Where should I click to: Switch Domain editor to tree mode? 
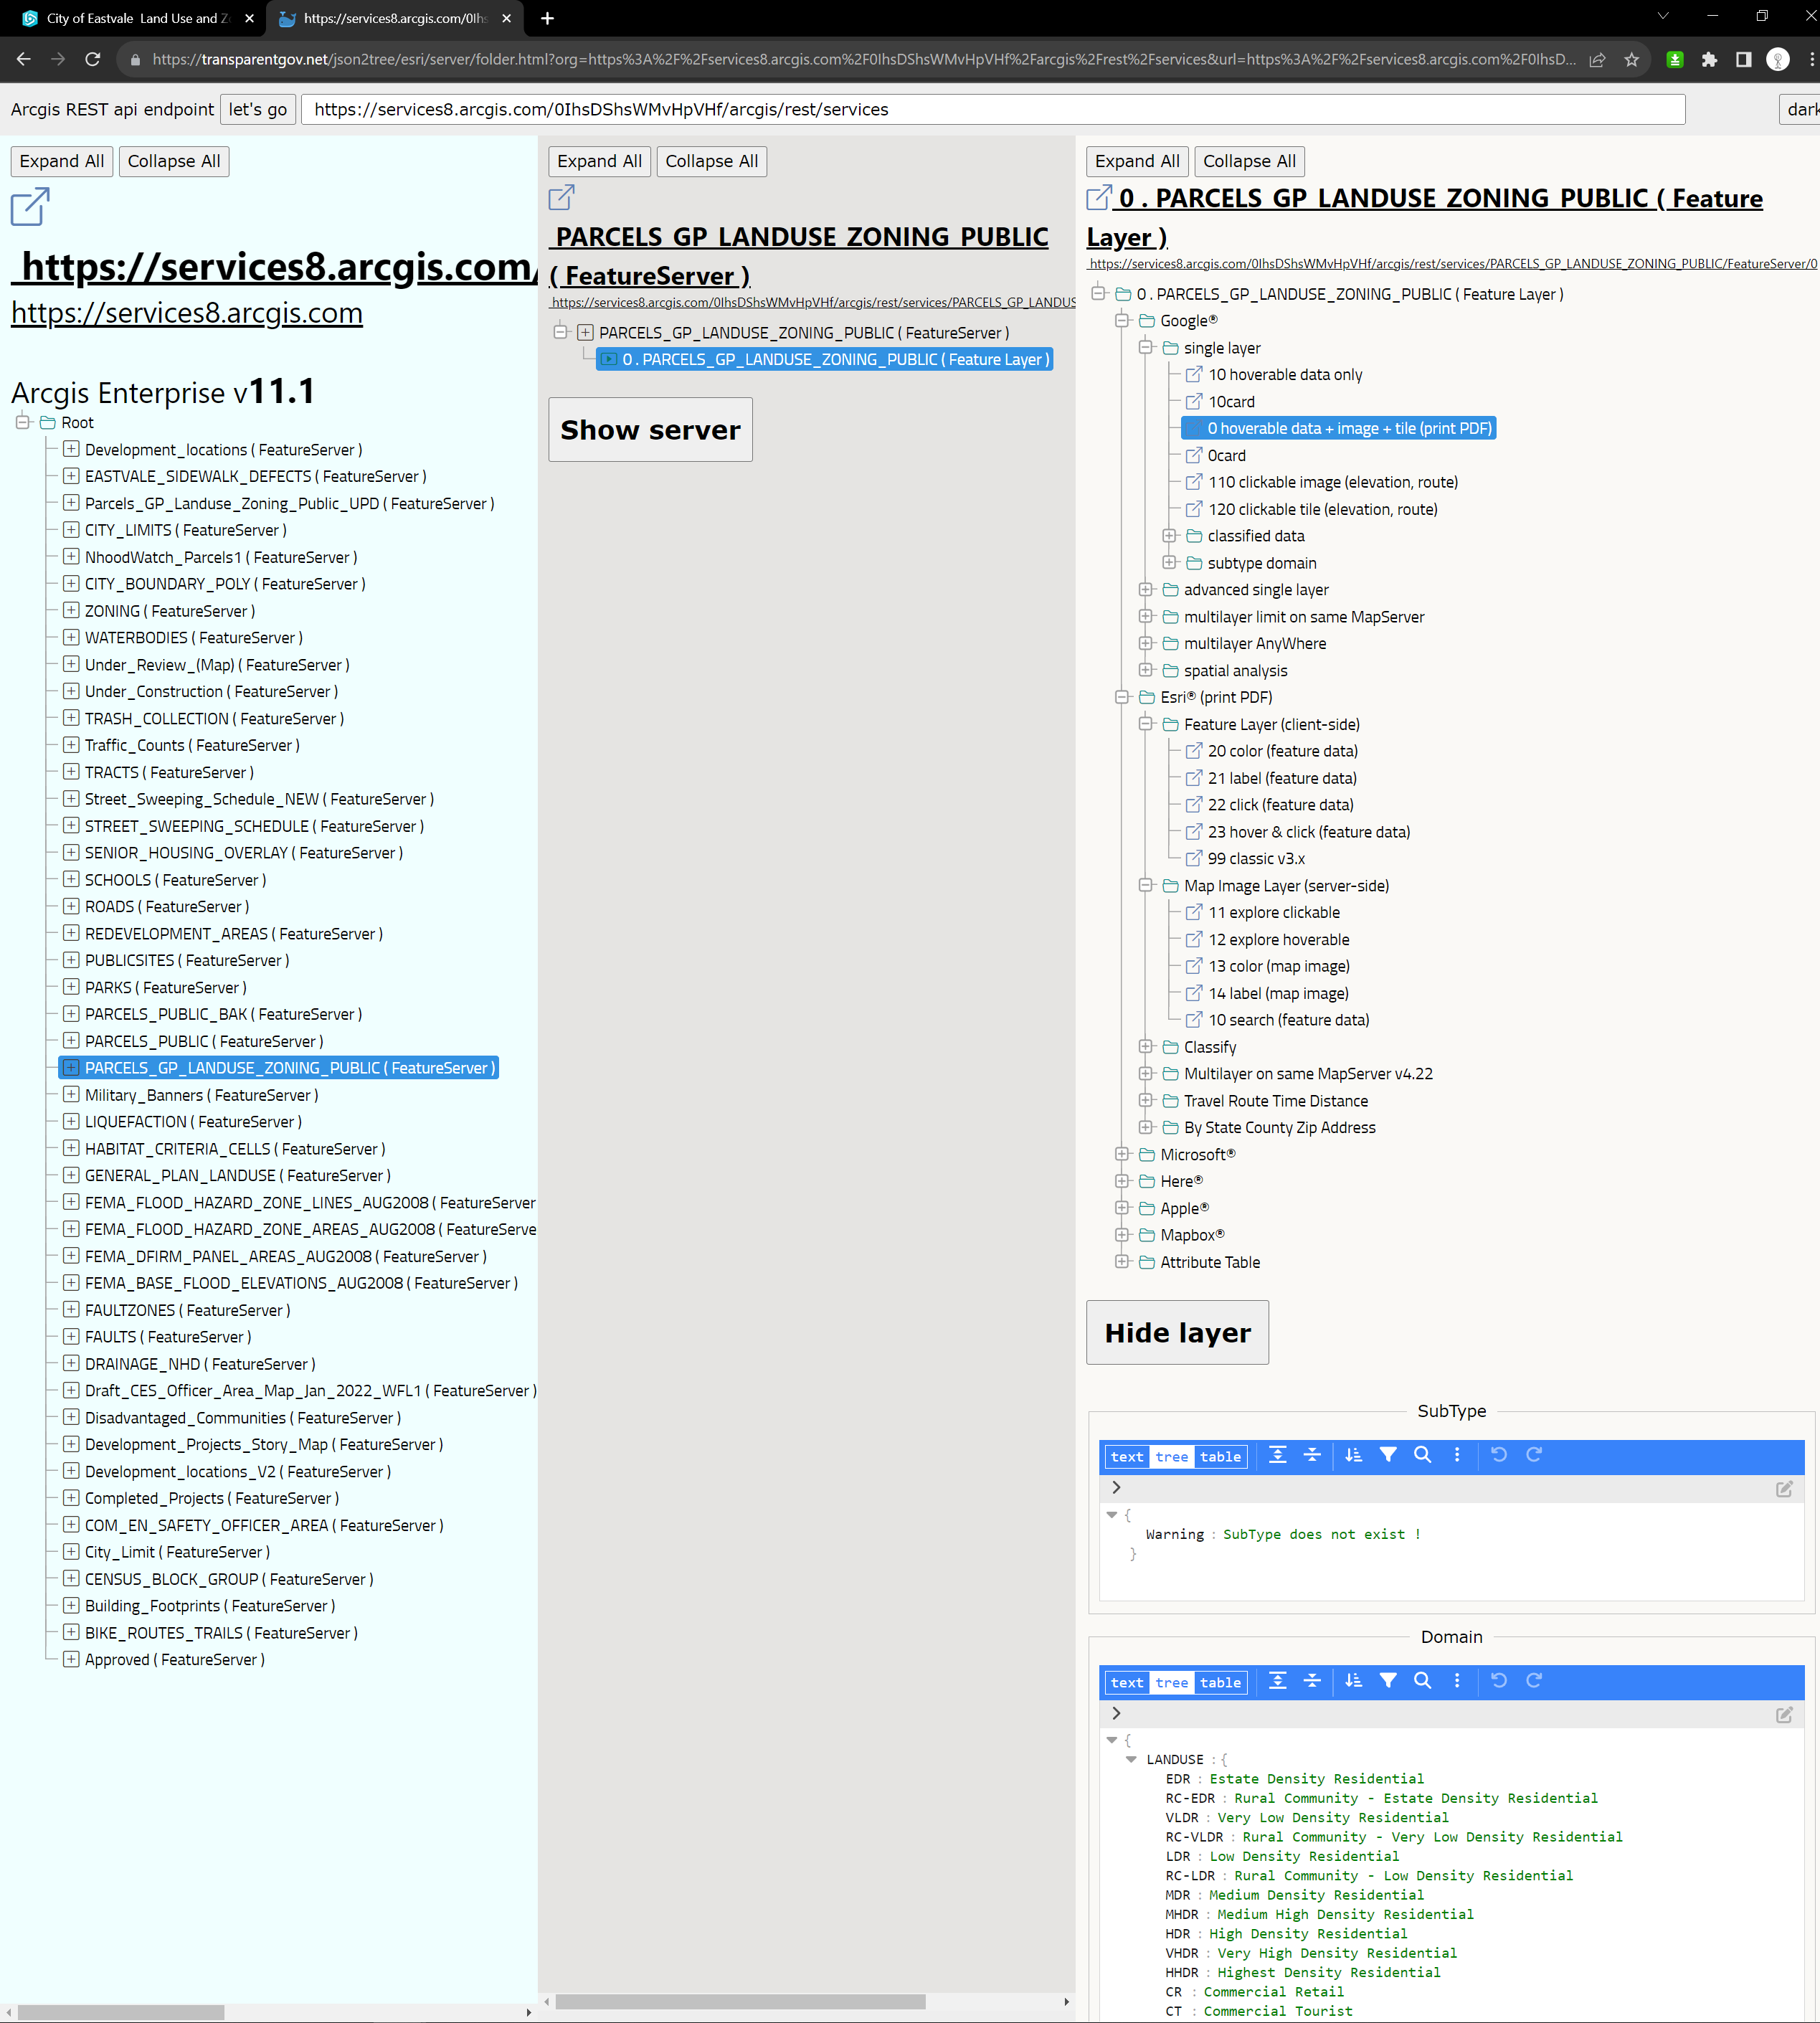[x=1172, y=1683]
